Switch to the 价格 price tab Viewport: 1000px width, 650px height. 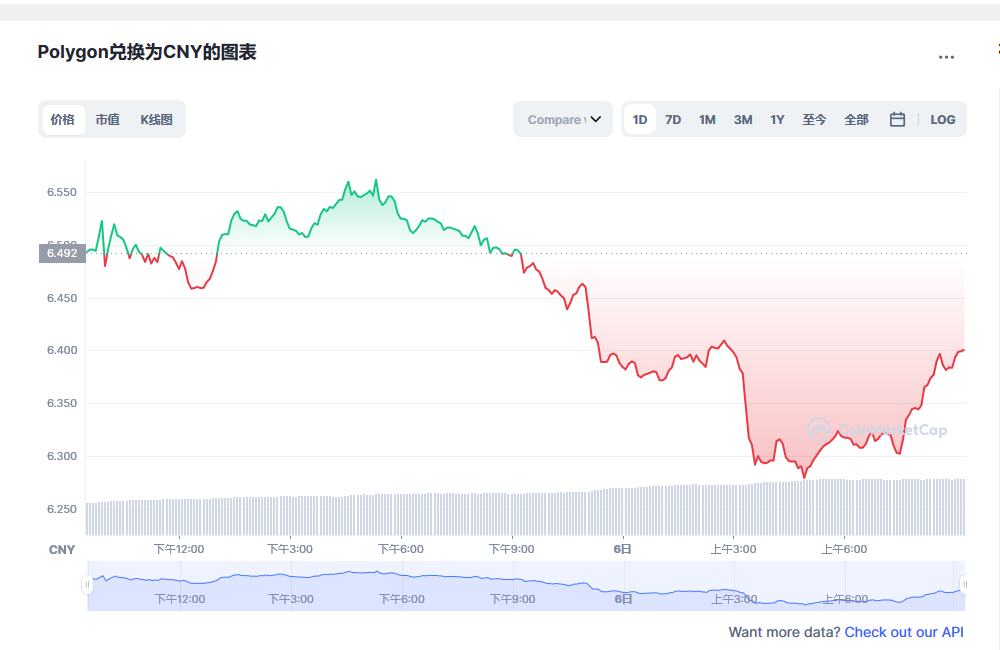pos(63,119)
